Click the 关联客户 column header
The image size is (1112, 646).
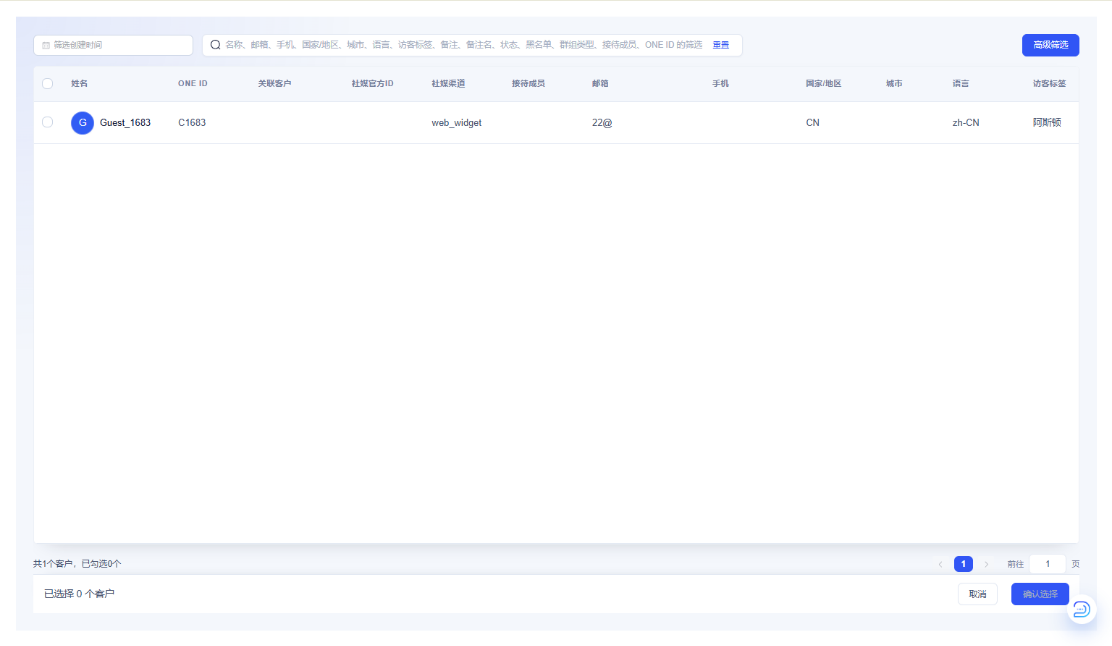tap(274, 84)
